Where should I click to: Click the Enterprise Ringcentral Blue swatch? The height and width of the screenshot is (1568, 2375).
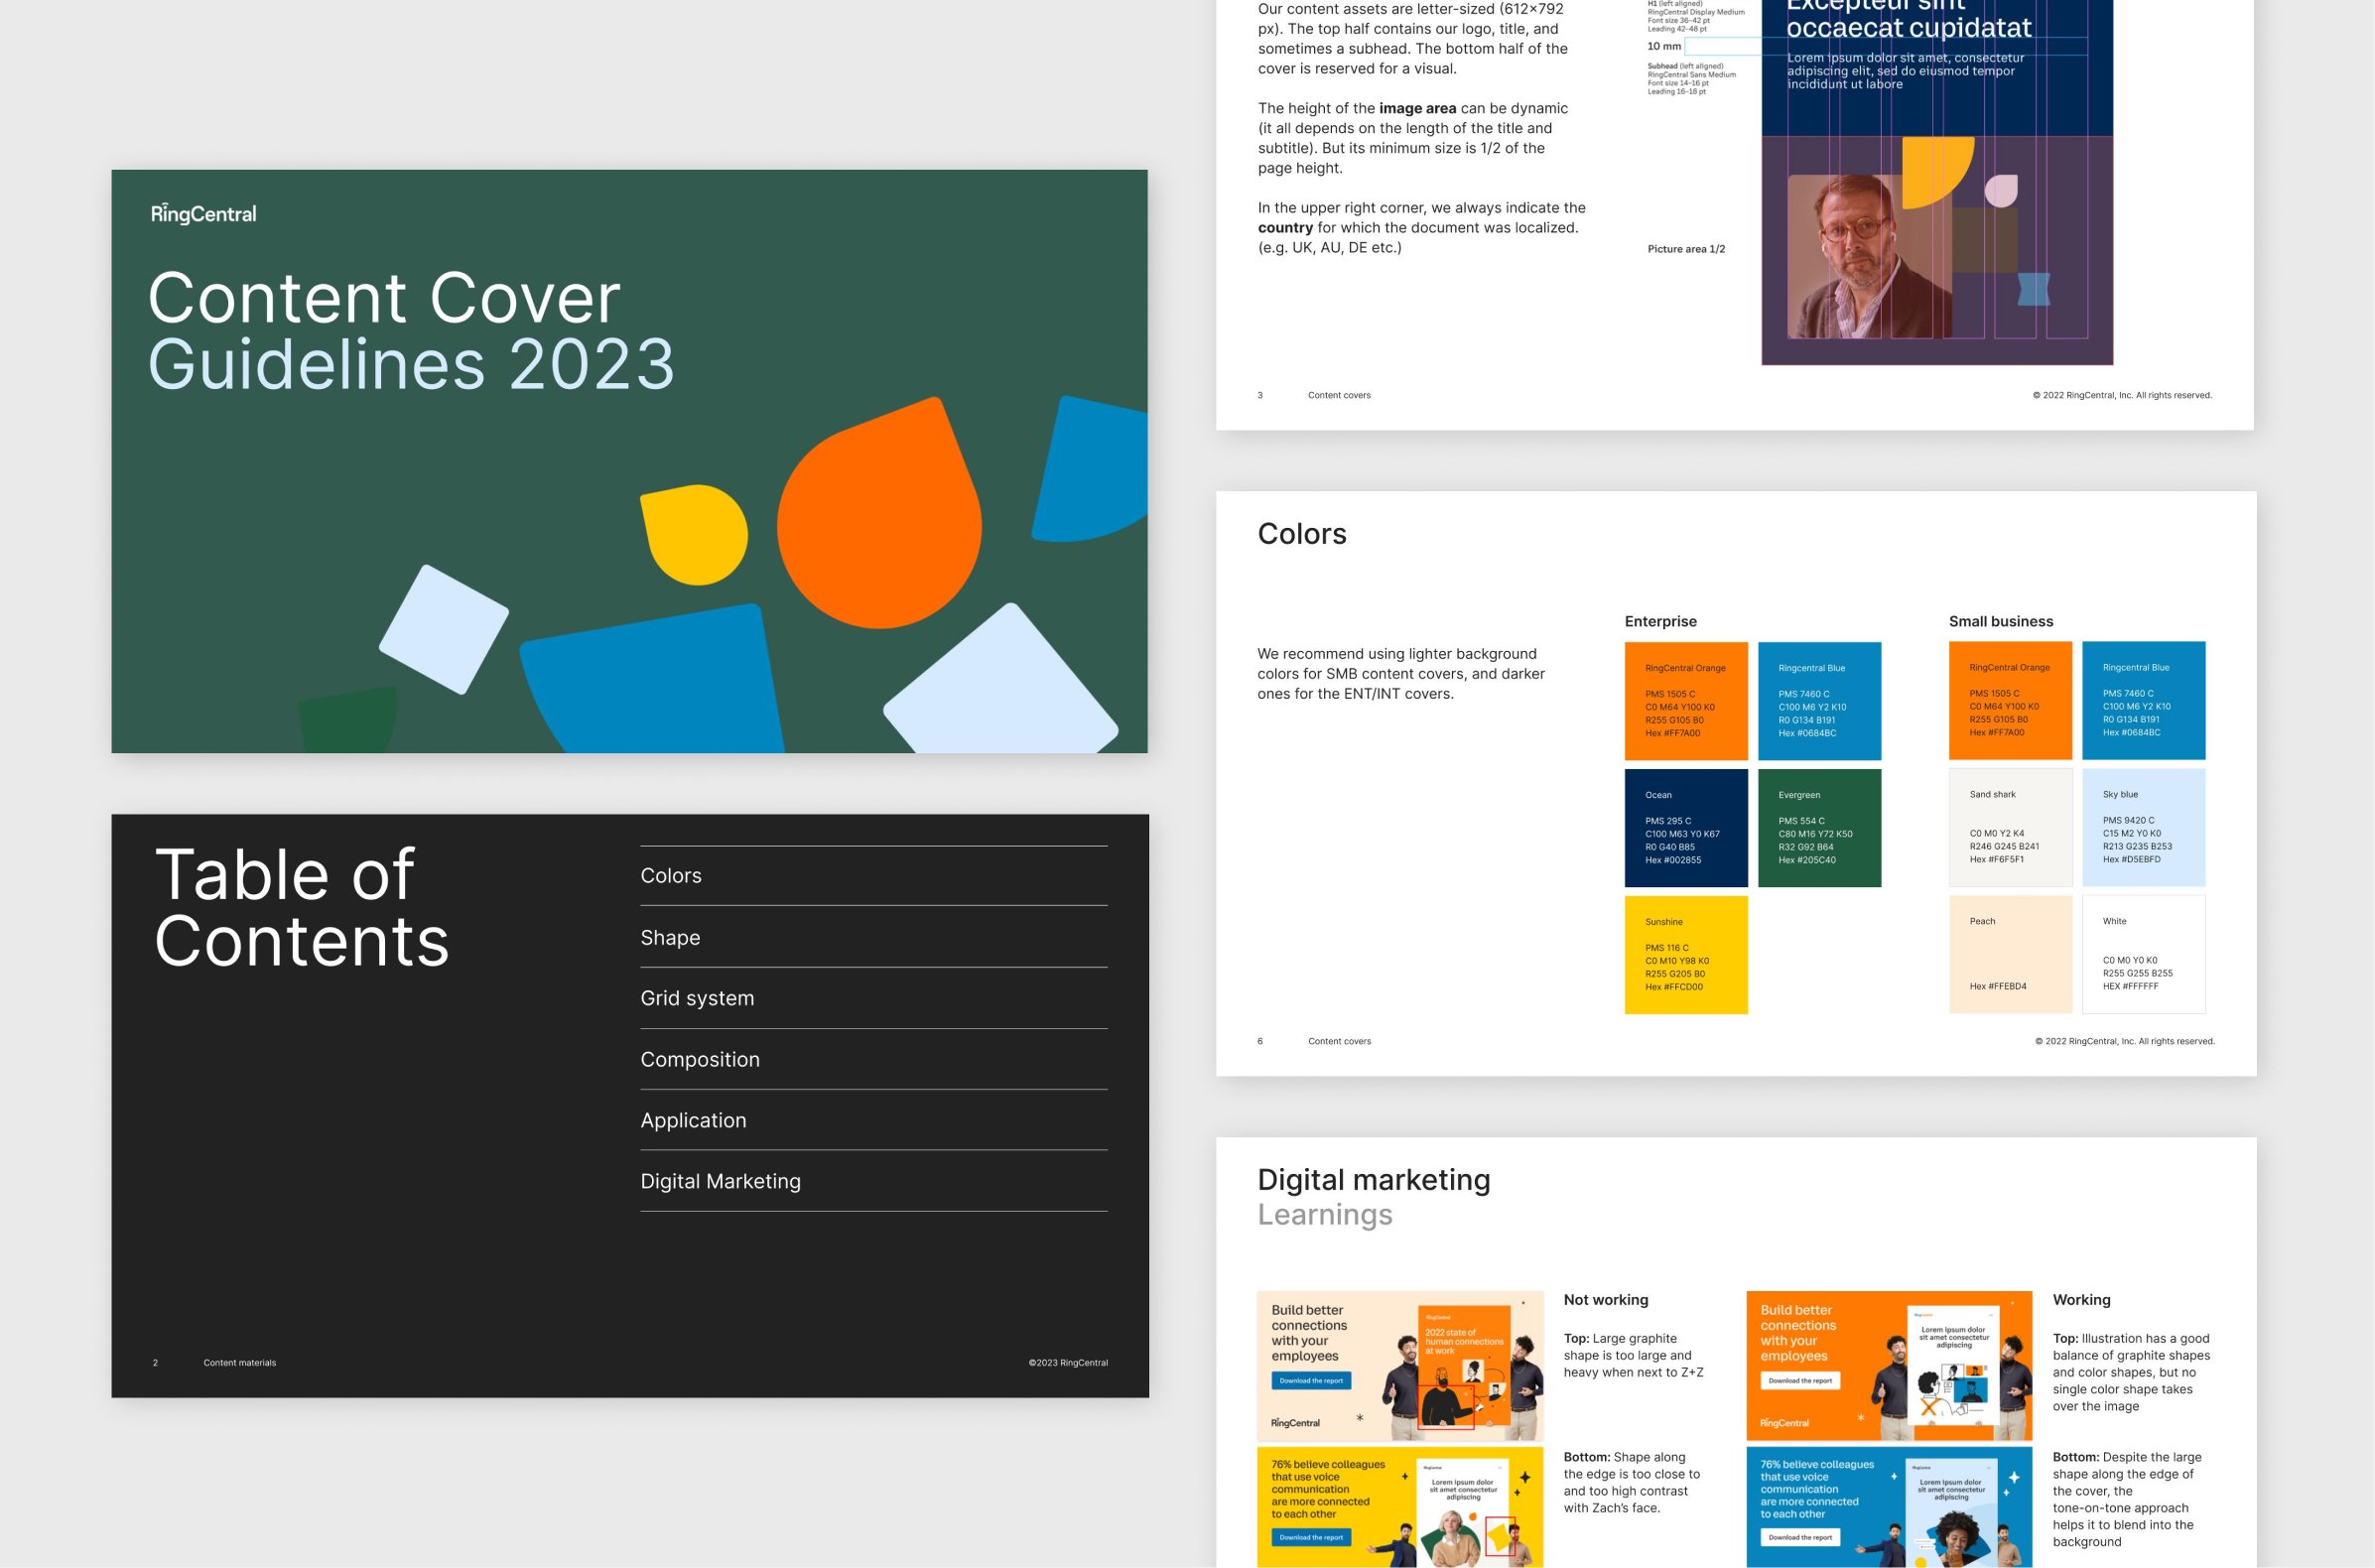(x=1819, y=701)
